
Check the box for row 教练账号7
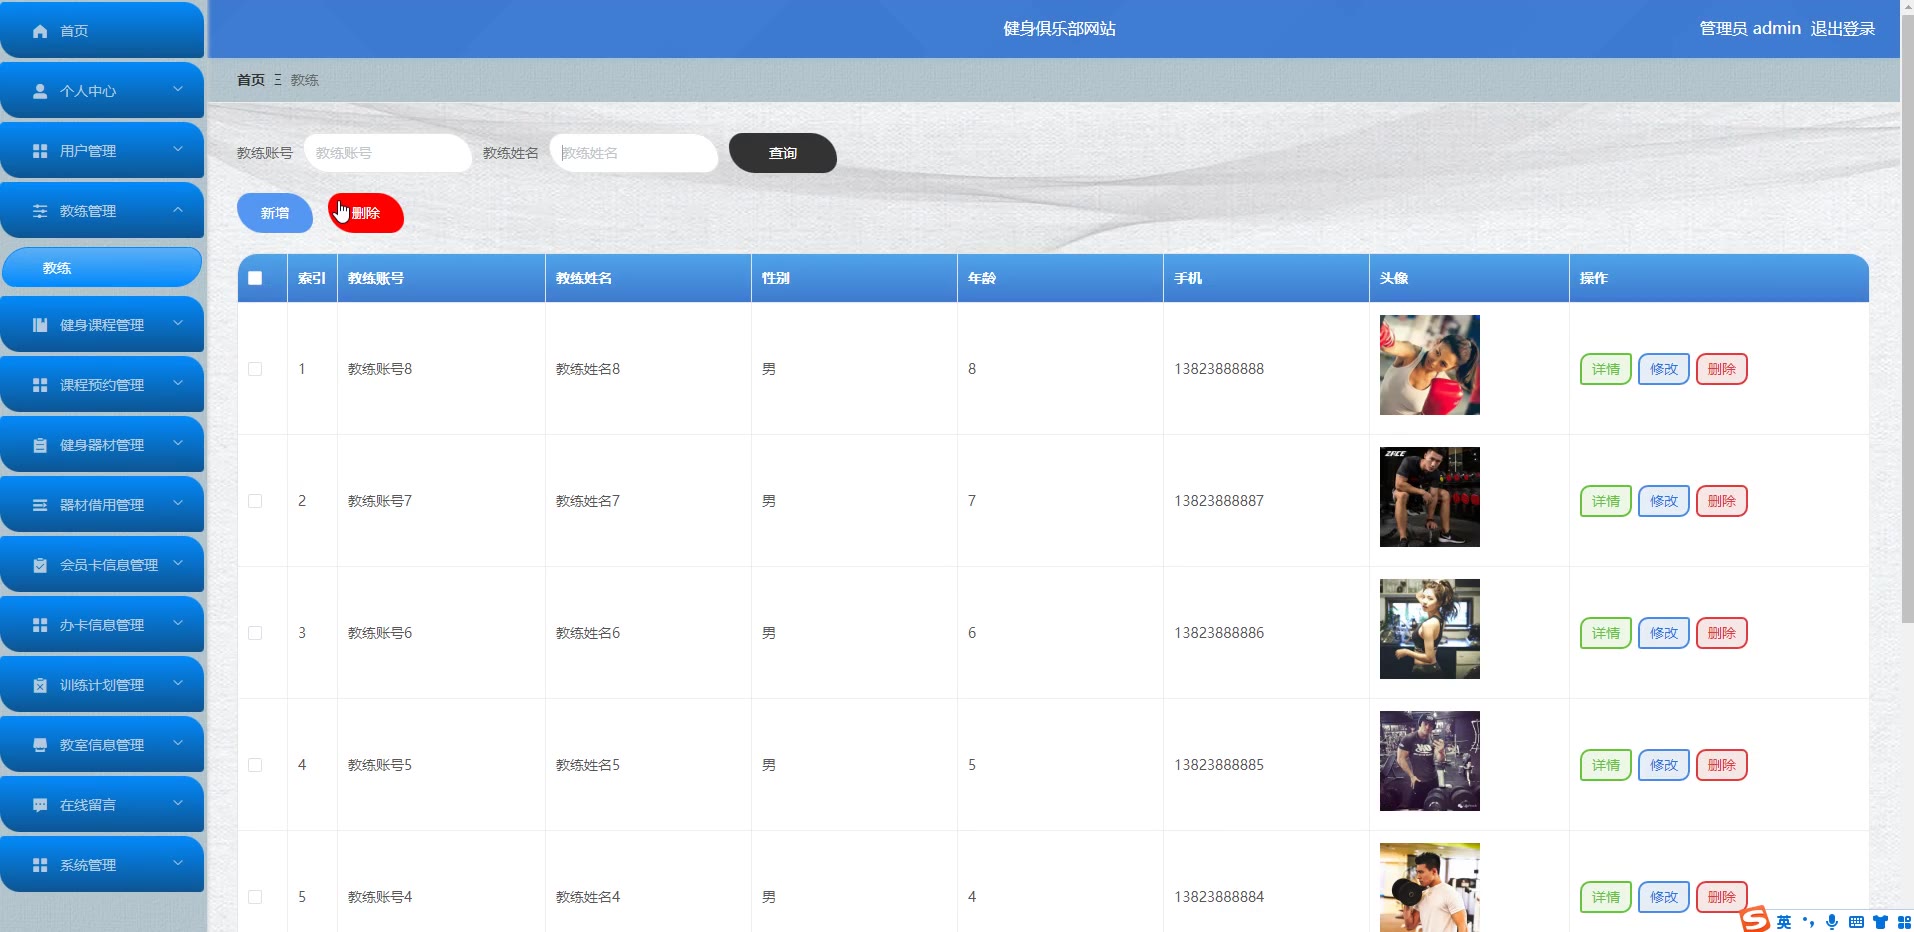pos(255,501)
